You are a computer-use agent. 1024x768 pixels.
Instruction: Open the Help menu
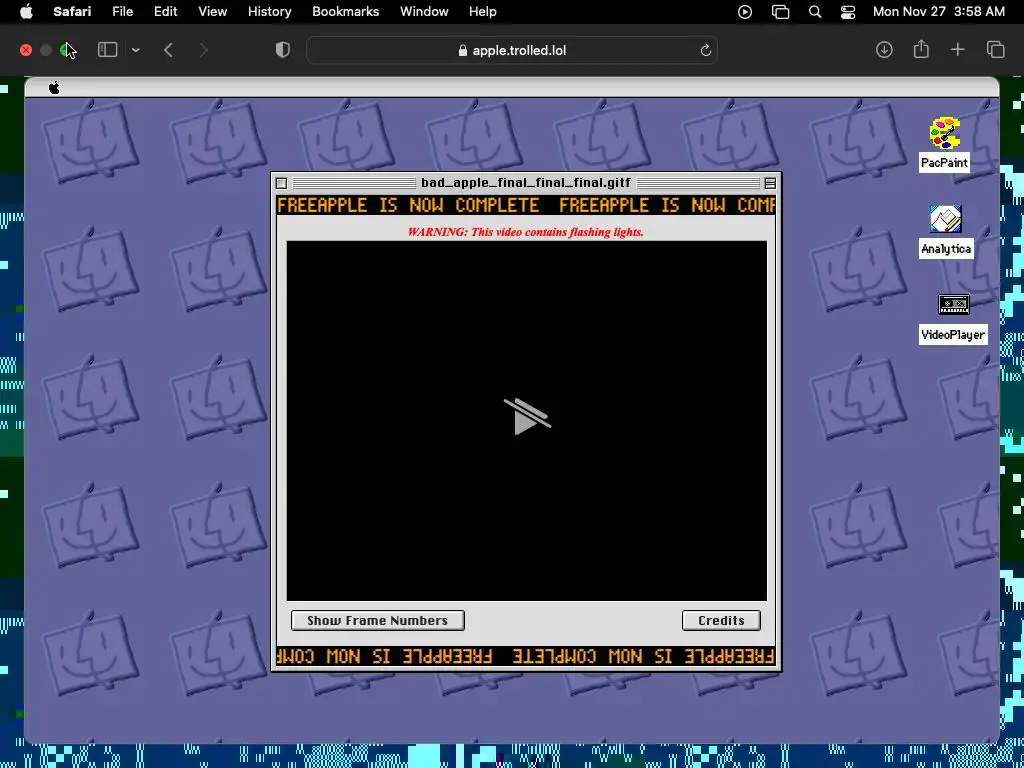483,12
